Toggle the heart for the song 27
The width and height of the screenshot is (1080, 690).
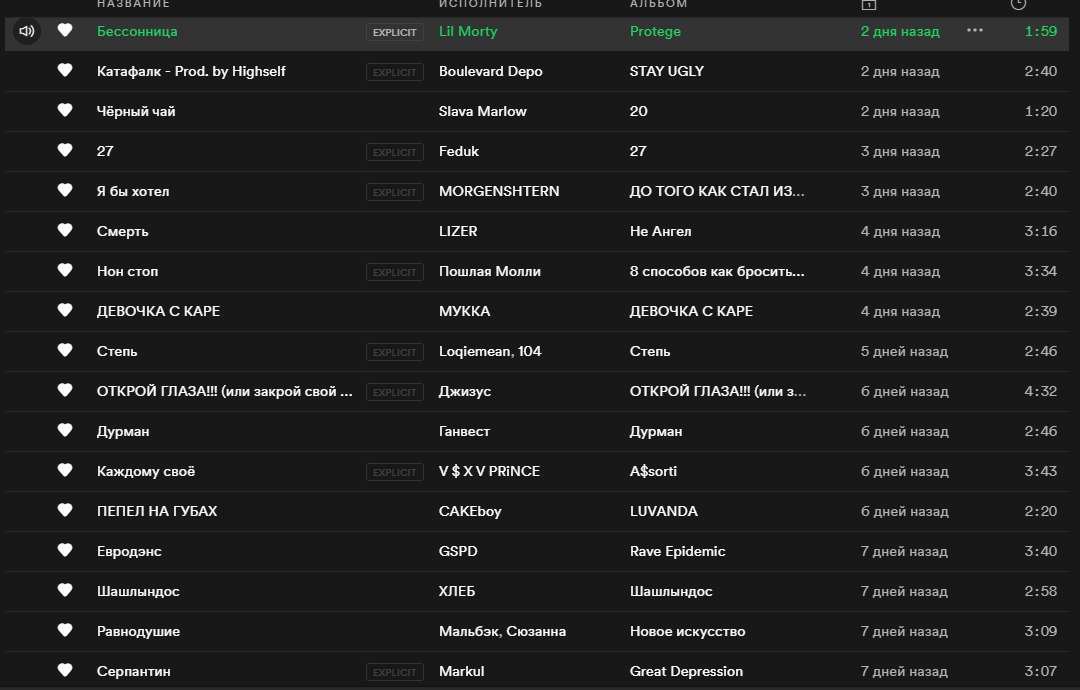(65, 150)
